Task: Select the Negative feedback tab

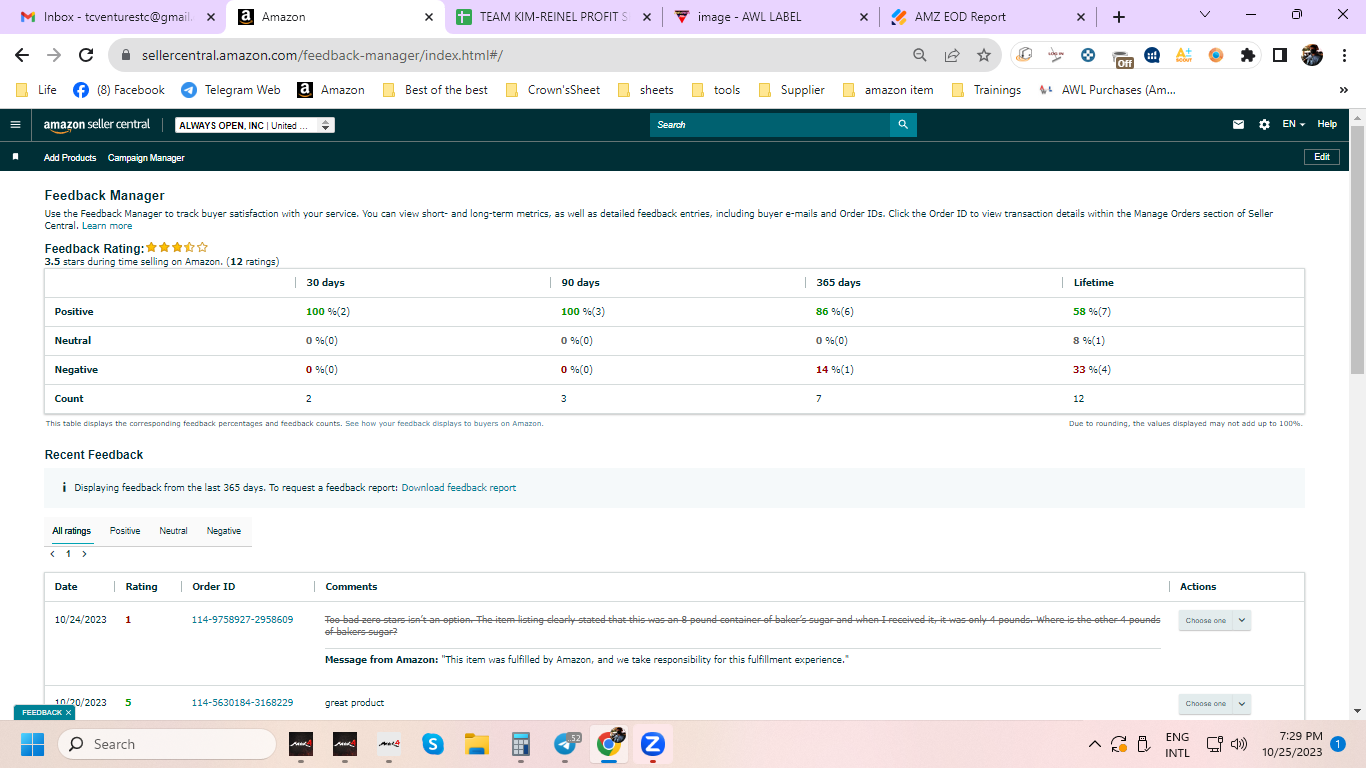Action: [x=224, y=531]
